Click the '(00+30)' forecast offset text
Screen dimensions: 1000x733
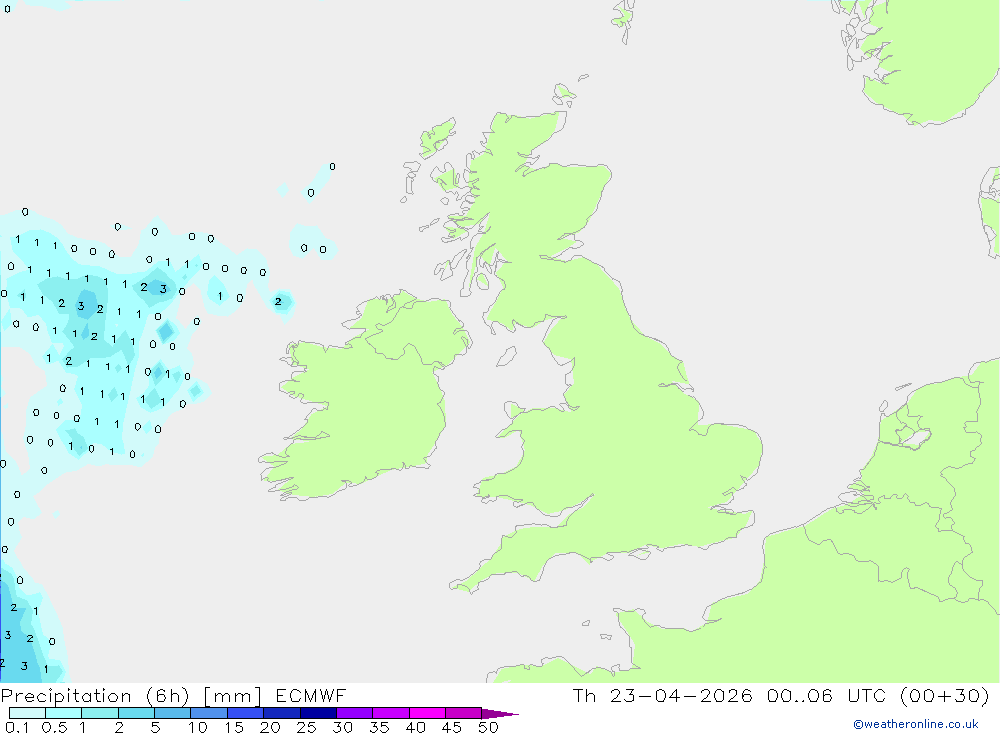coord(945,695)
